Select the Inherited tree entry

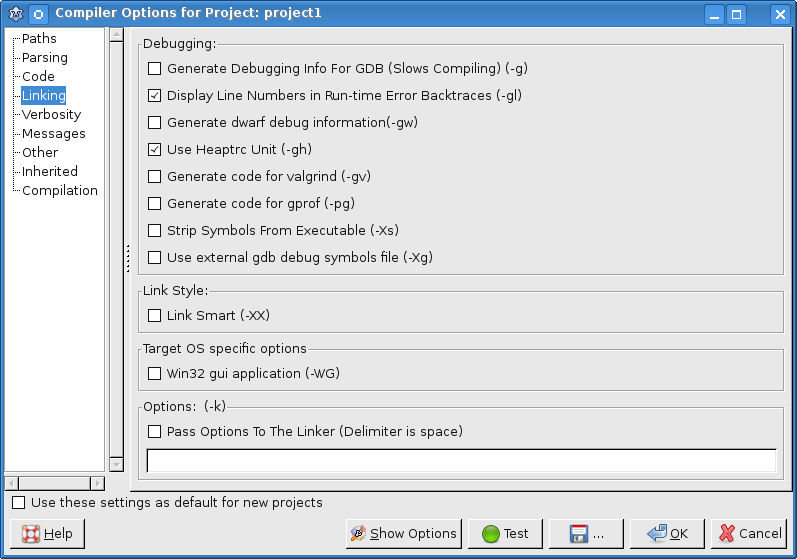coord(50,171)
